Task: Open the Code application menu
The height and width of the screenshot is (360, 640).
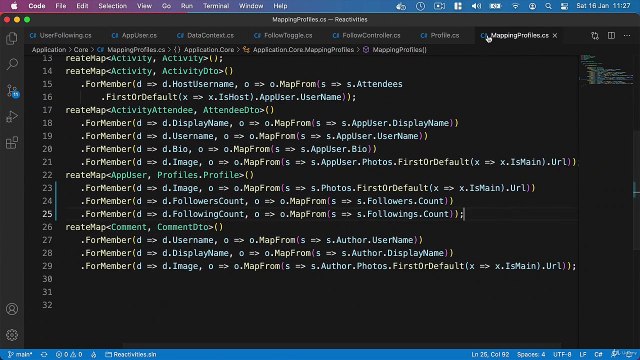Action: coord(37,6)
